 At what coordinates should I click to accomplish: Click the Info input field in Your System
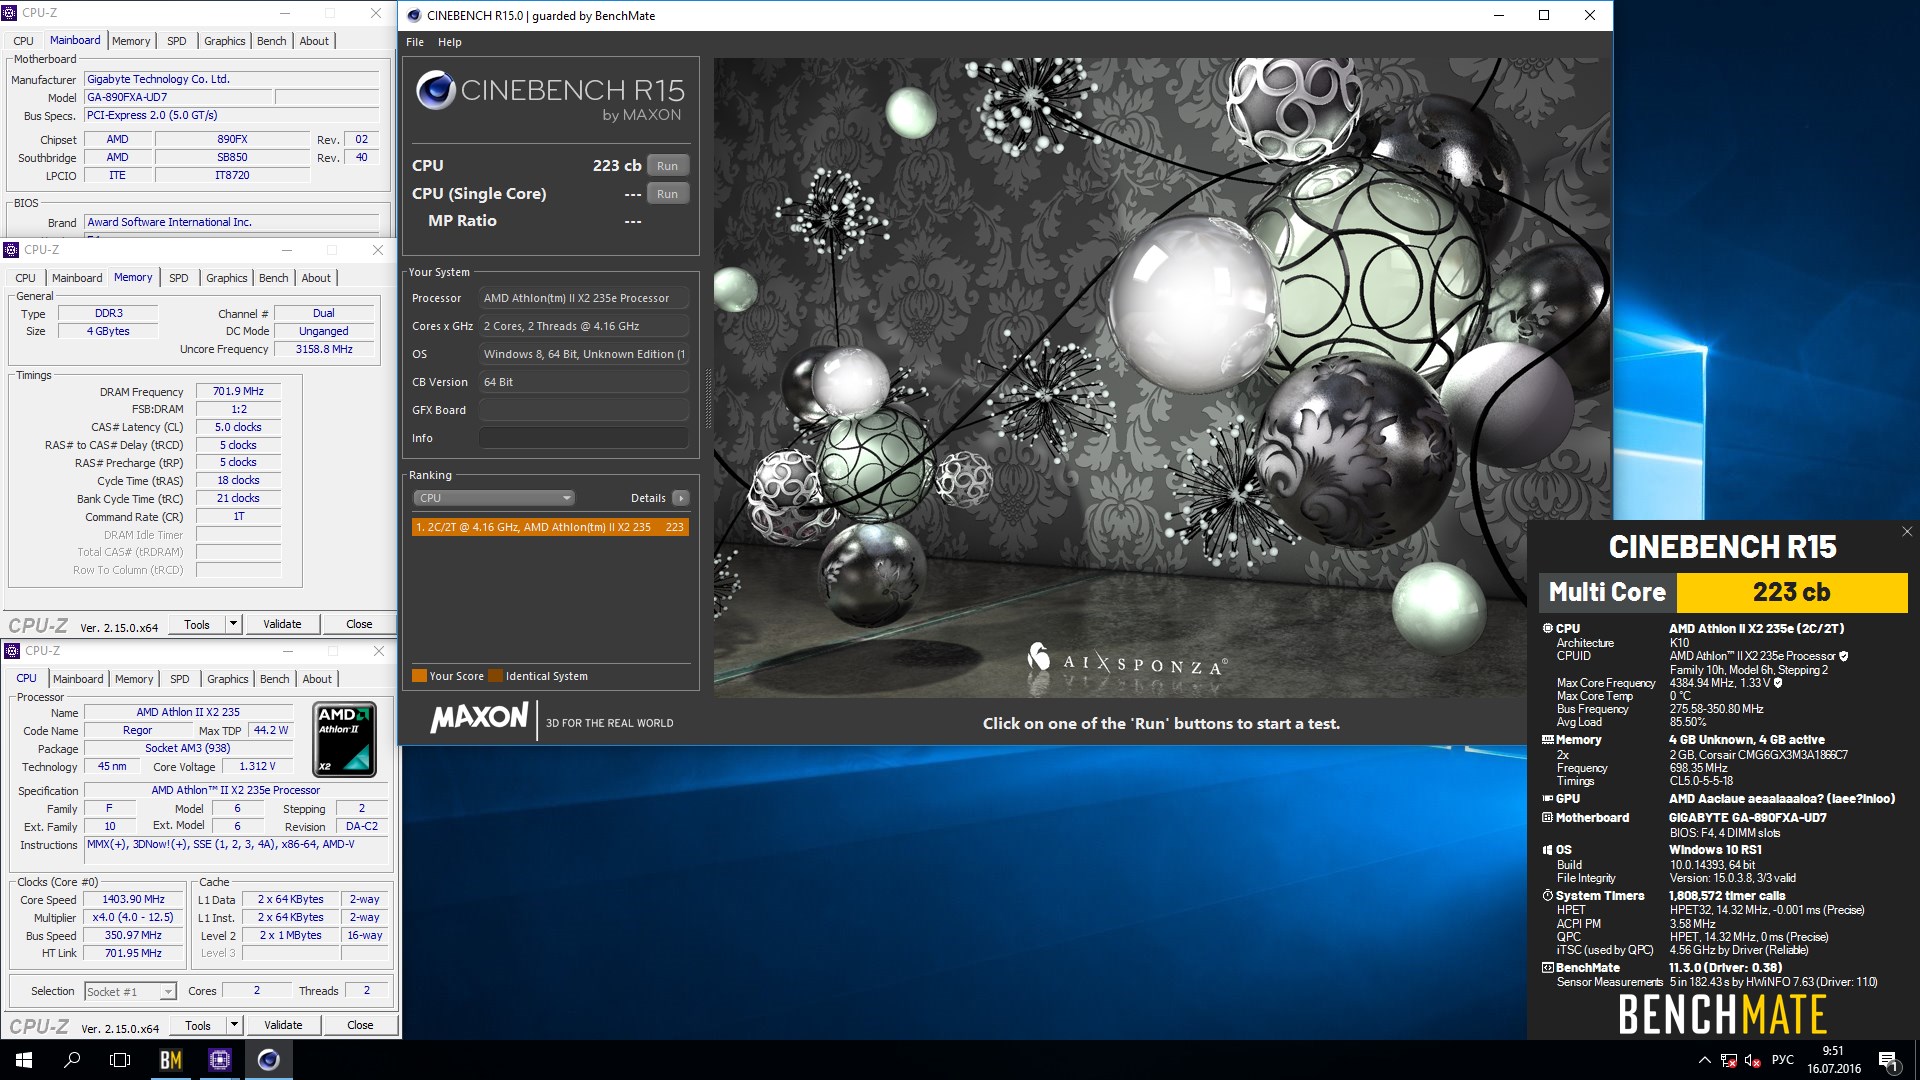584,438
